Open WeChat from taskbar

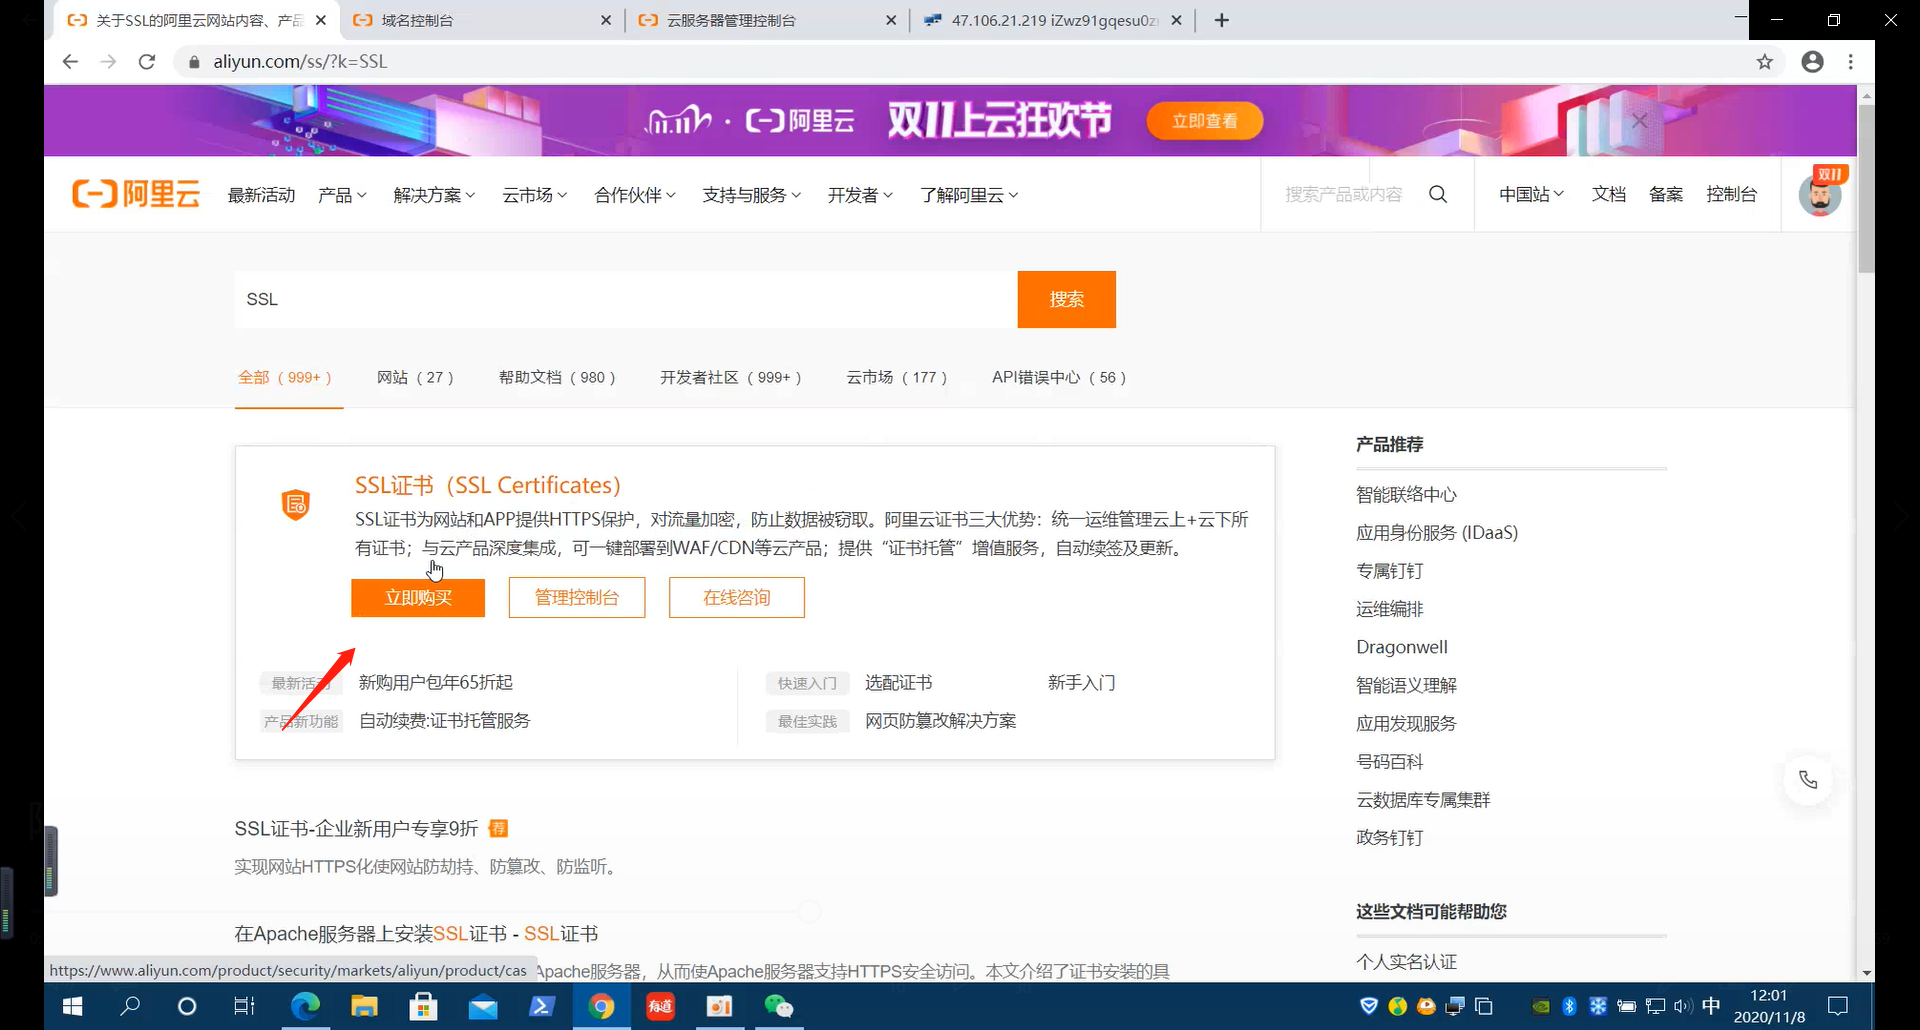click(778, 1006)
